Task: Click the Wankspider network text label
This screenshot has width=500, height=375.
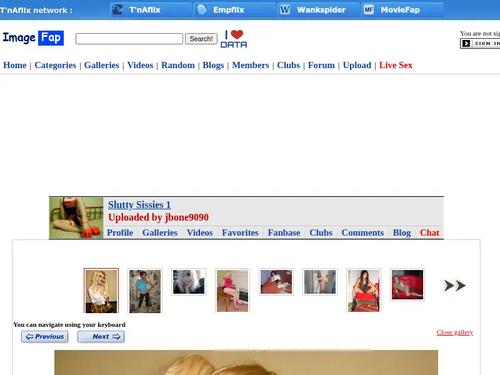Action: (x=321, y=10)
